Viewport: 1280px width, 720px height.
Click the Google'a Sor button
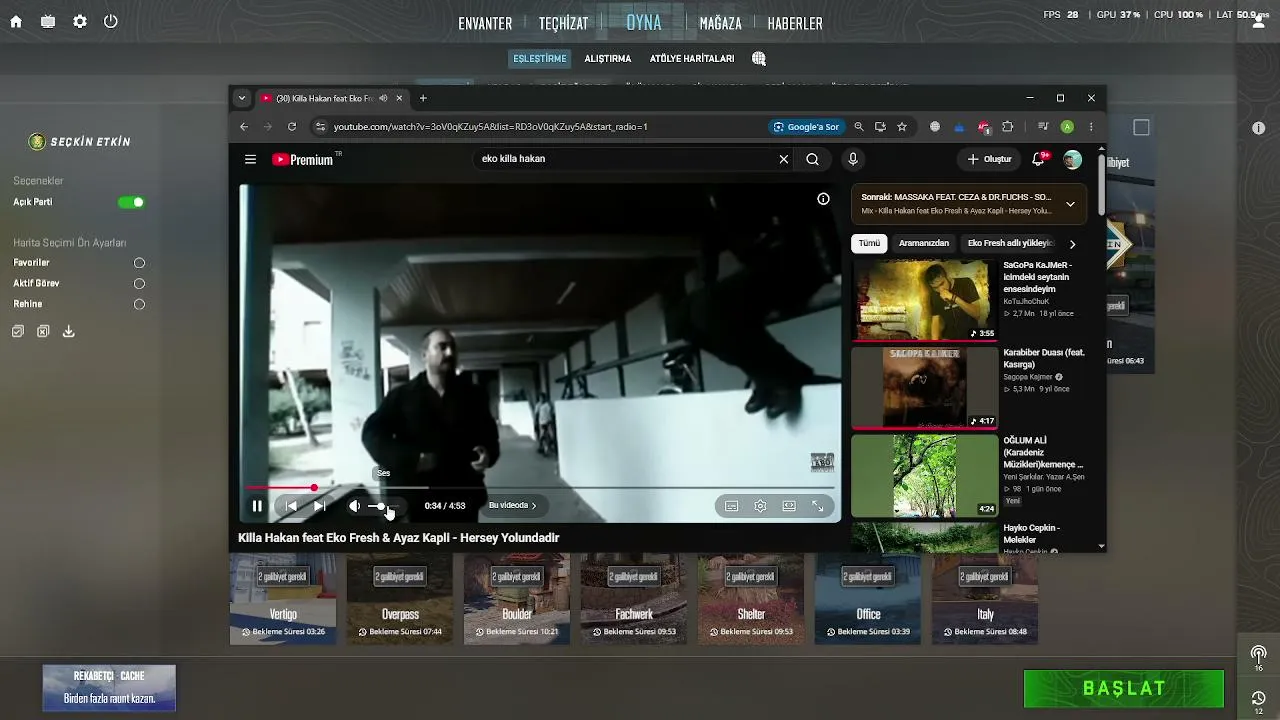pos(806,127)
